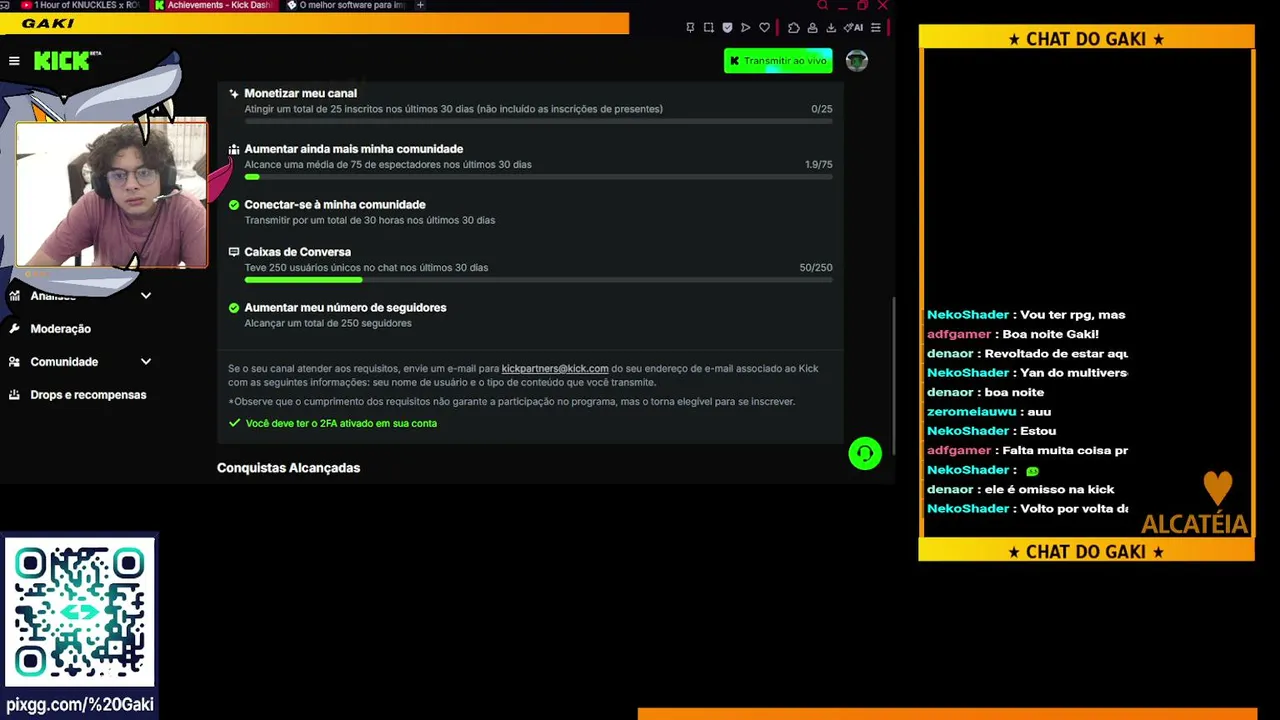Screen dimensions: 1280x720
Task: Click 'Transmitir por um total de 30 horas' text
Action: tap(370, 220)
